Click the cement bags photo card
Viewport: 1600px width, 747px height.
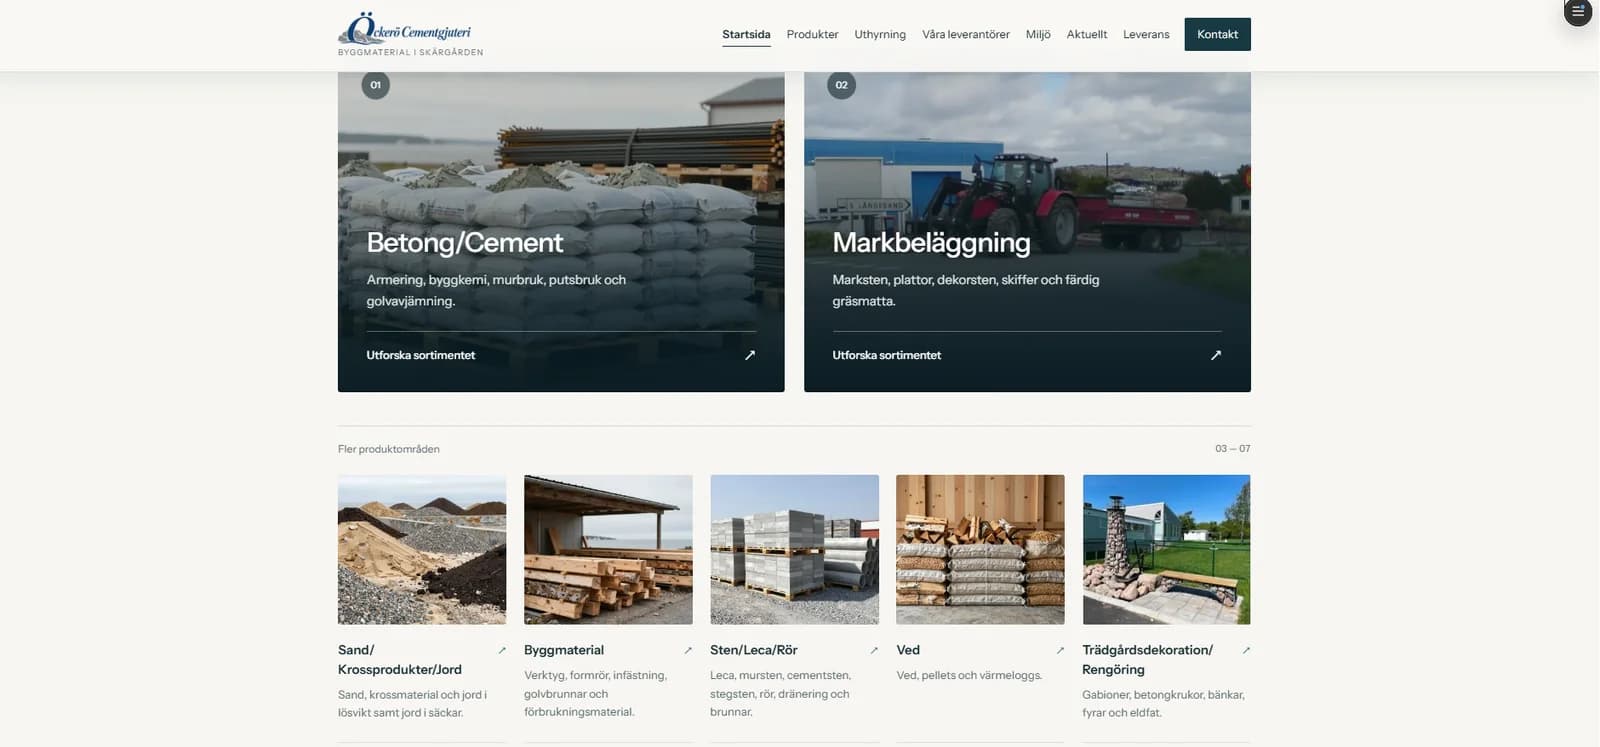click(561, 231)
